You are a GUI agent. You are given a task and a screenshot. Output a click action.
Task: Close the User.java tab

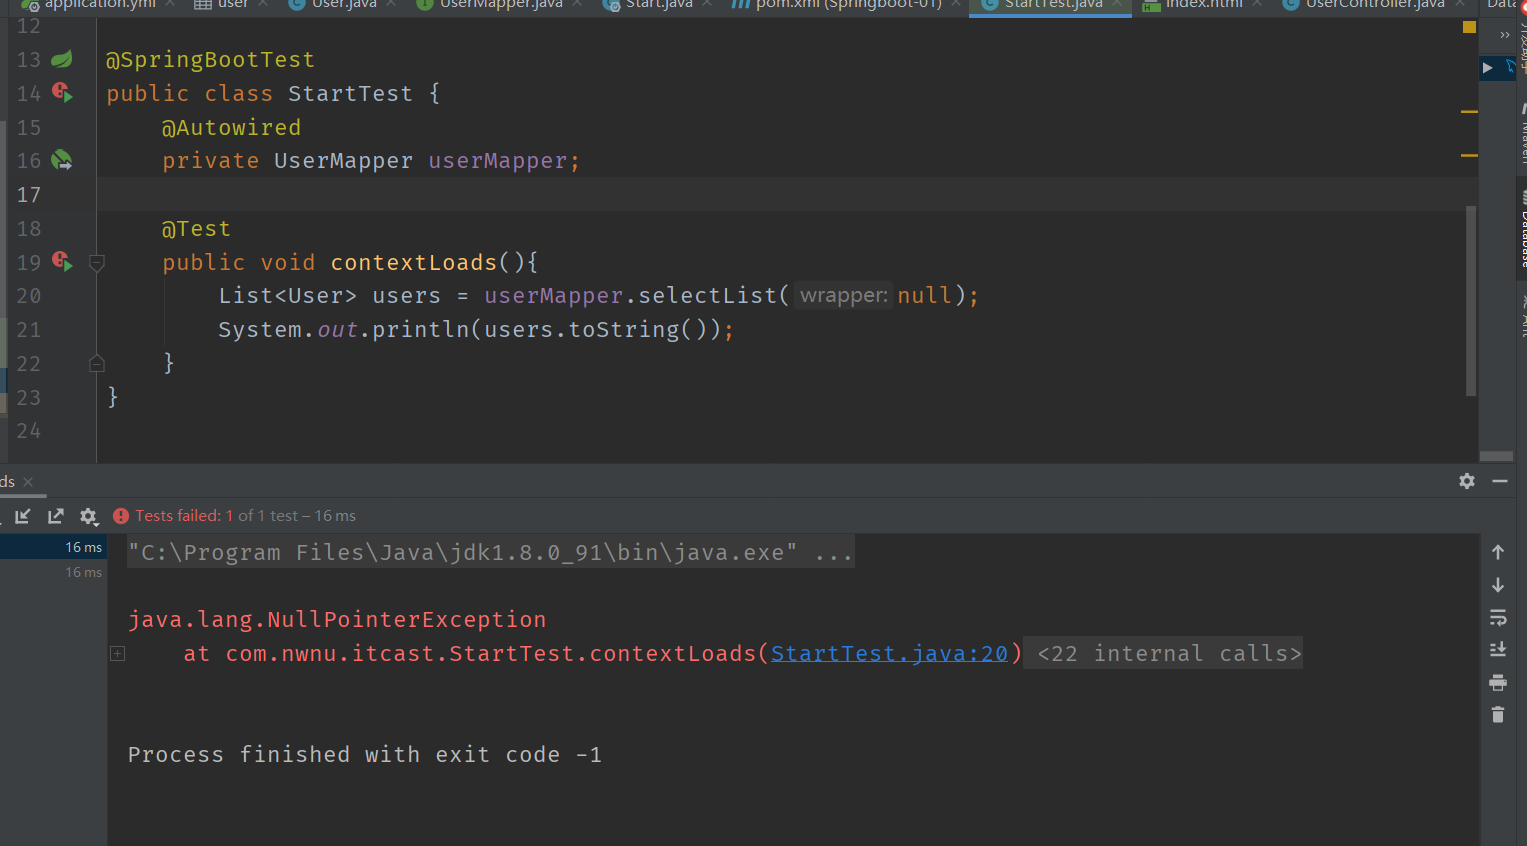point(391,4)
